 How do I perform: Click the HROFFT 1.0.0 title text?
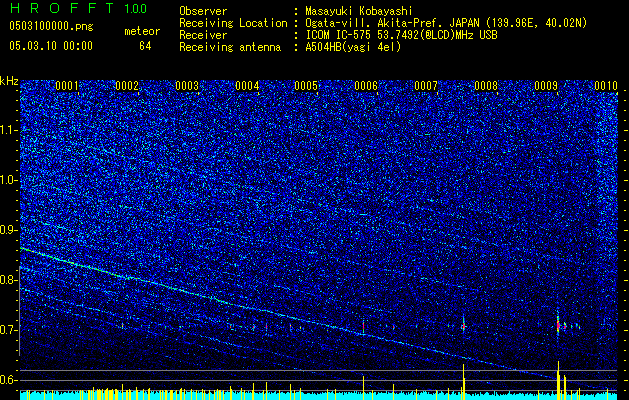pos(78,8)
